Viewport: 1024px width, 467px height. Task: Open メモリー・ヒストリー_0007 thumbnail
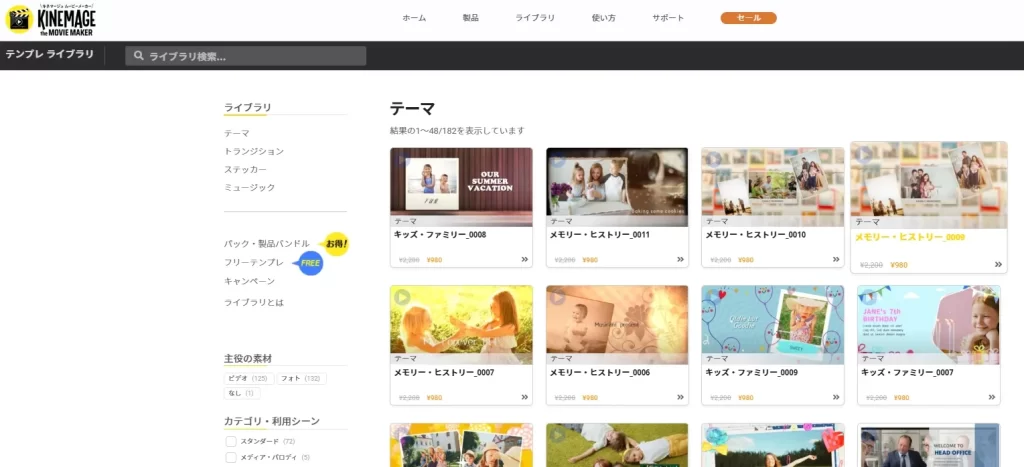coord(461,325)
